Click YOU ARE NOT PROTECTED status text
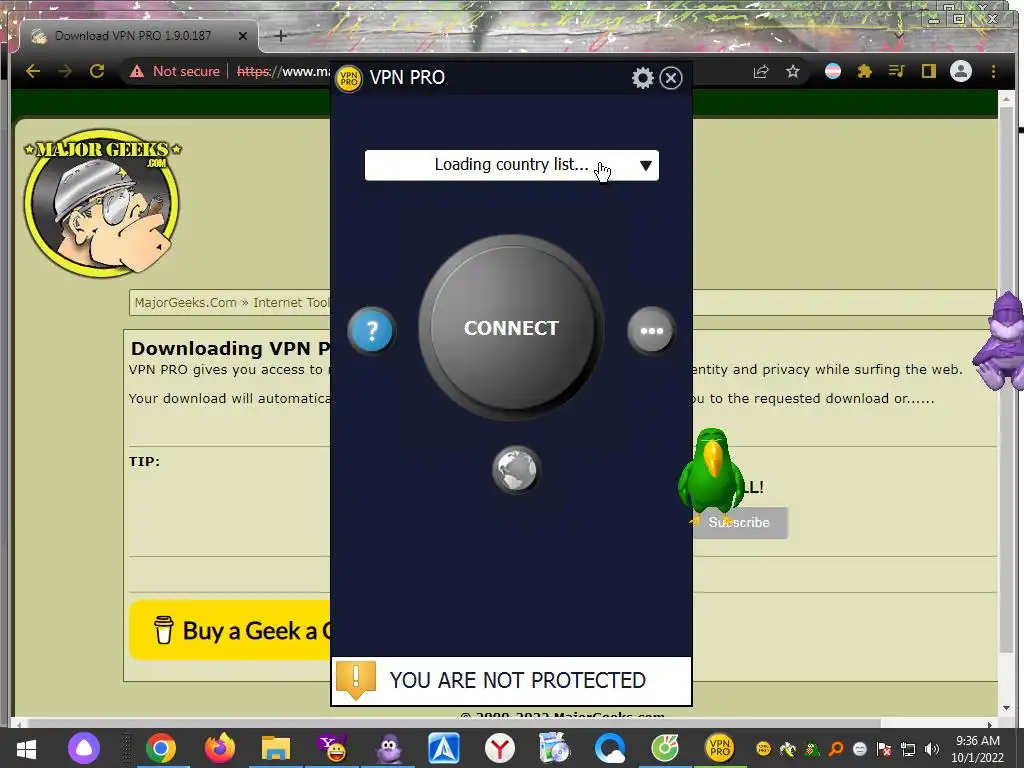1024x768 pixels. 517,680
